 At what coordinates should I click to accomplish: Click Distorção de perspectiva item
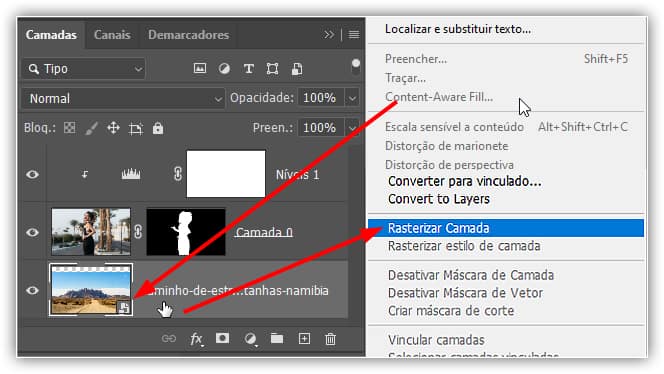point(449,165)
